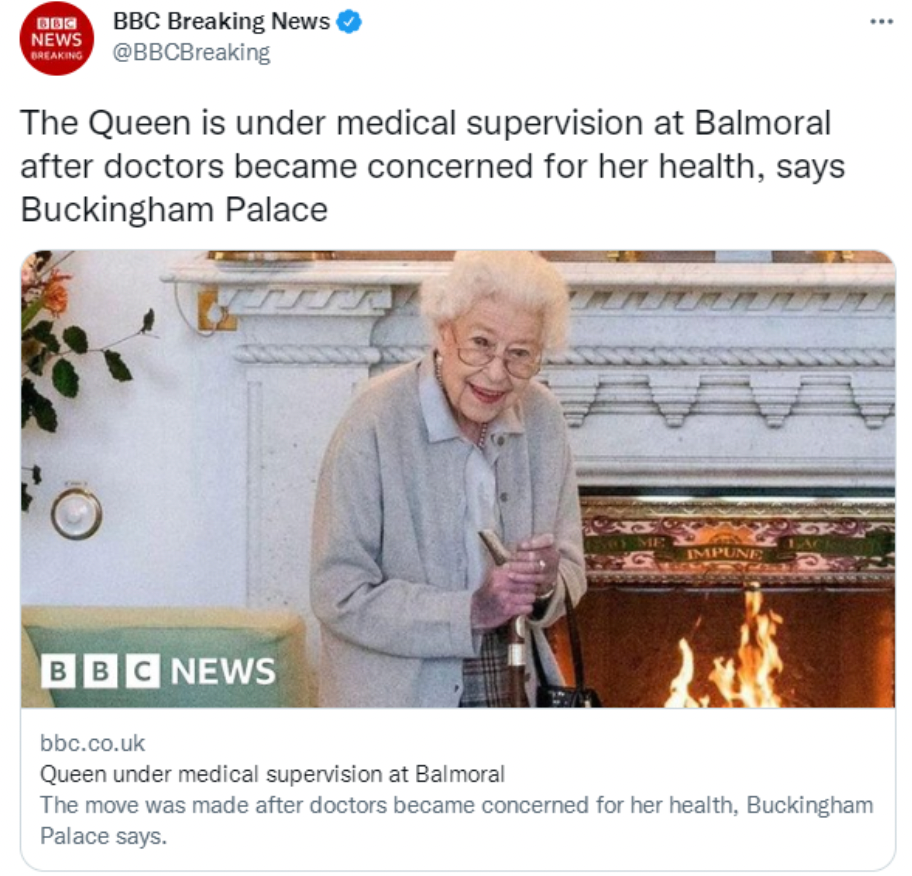The image size is (912, 876).
Task: Open the BBC Breaking News display name
Action: coord(221,22)
